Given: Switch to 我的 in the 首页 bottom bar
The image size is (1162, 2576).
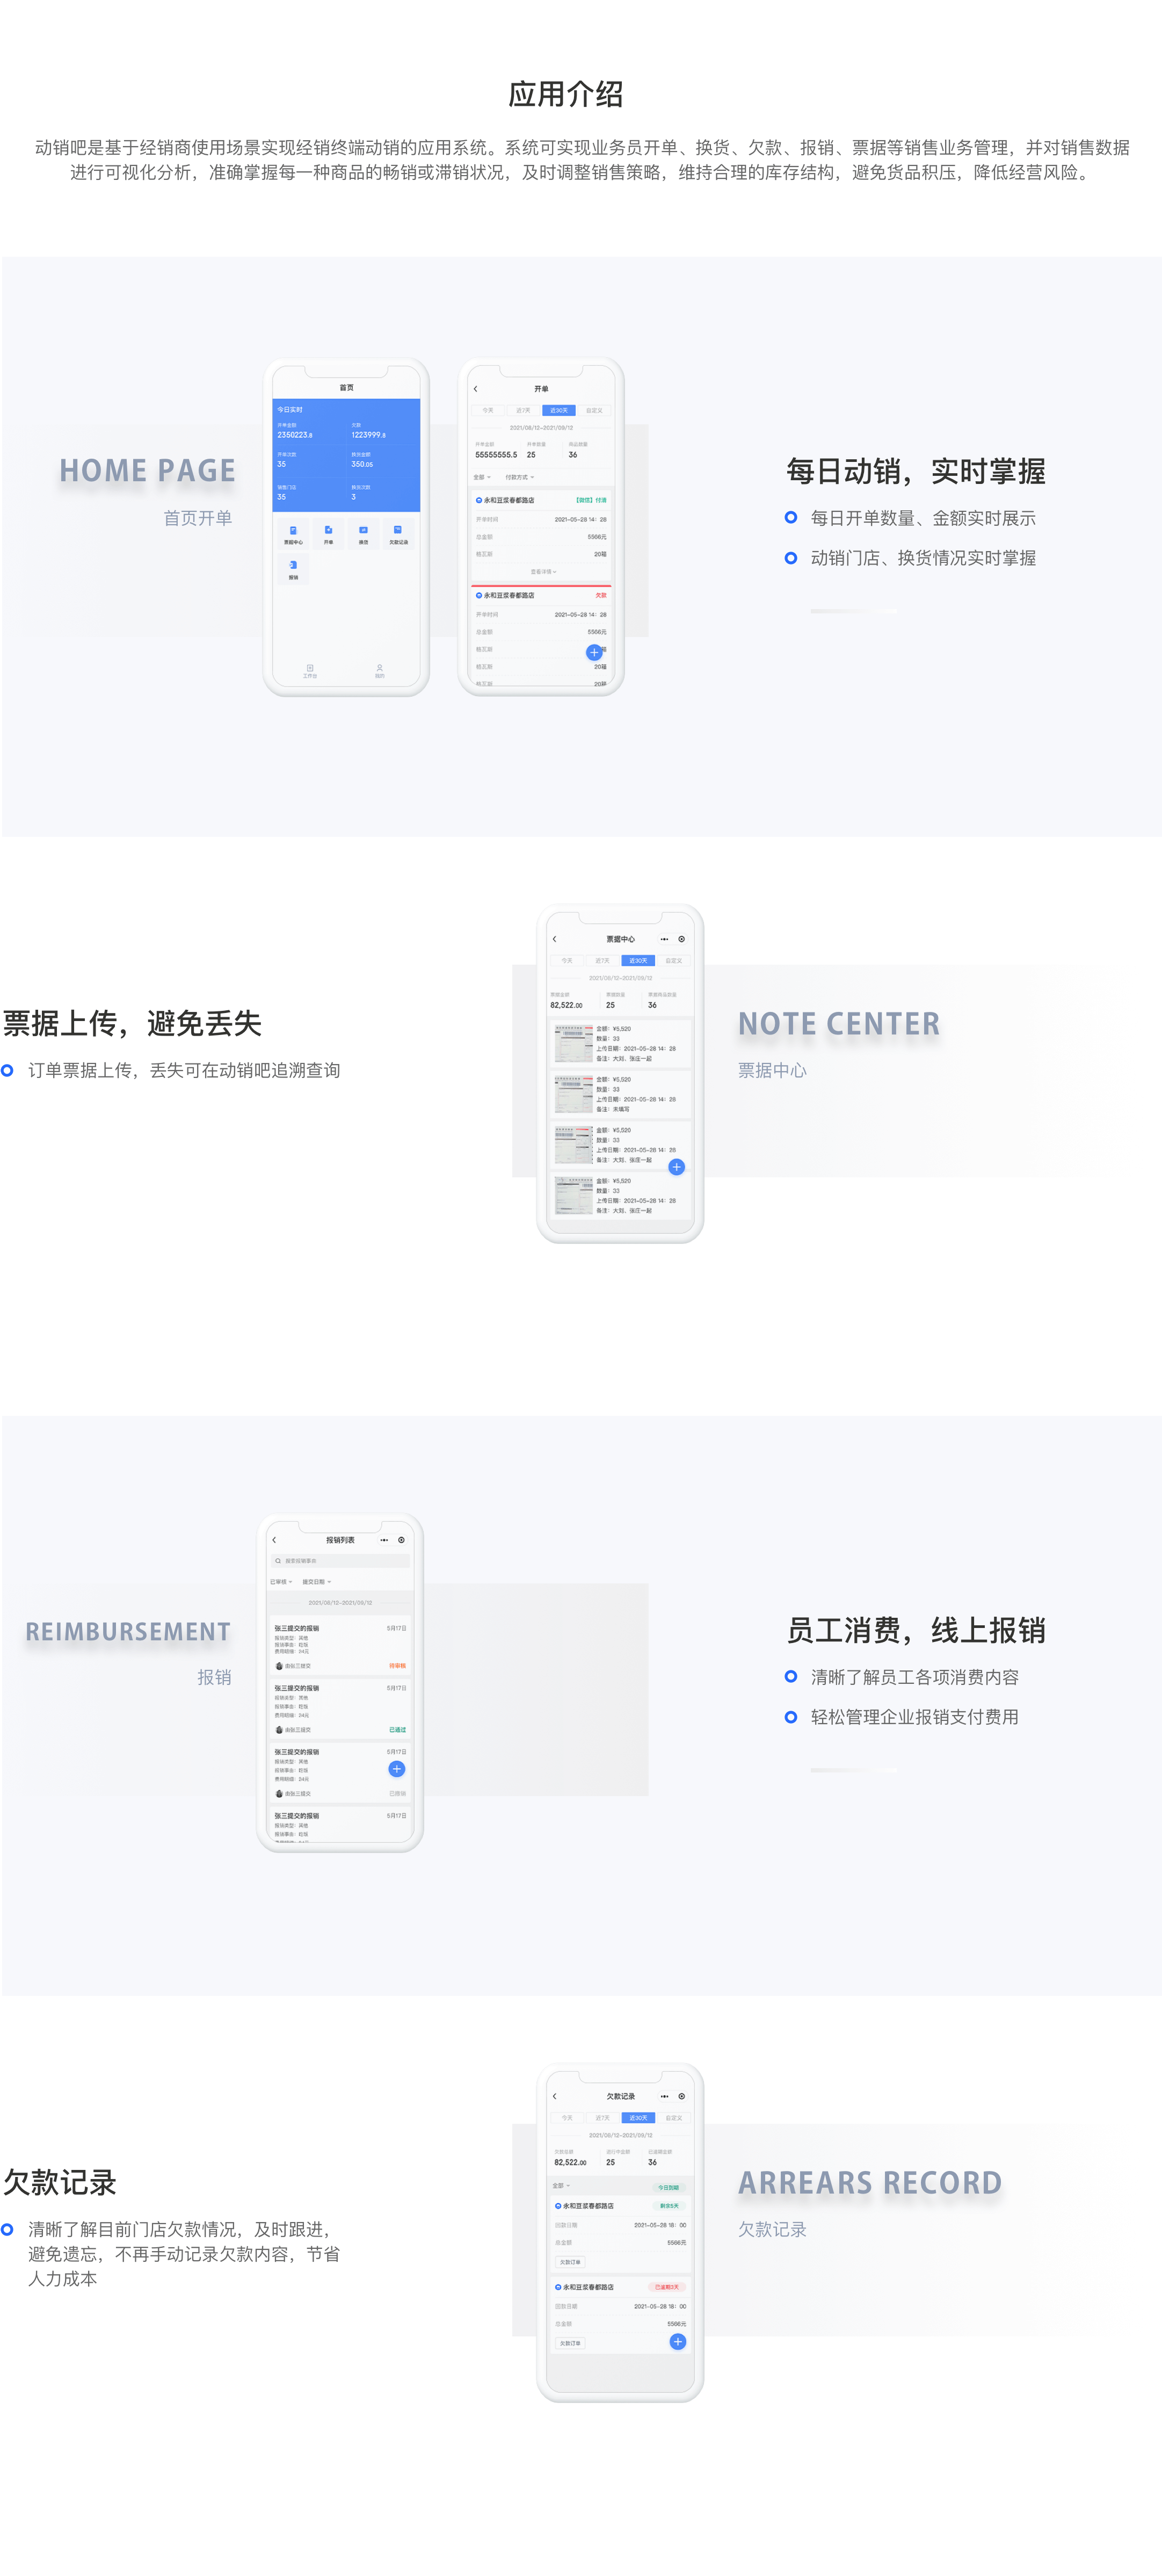Looking at the screenshot, I should coord(380,671).
